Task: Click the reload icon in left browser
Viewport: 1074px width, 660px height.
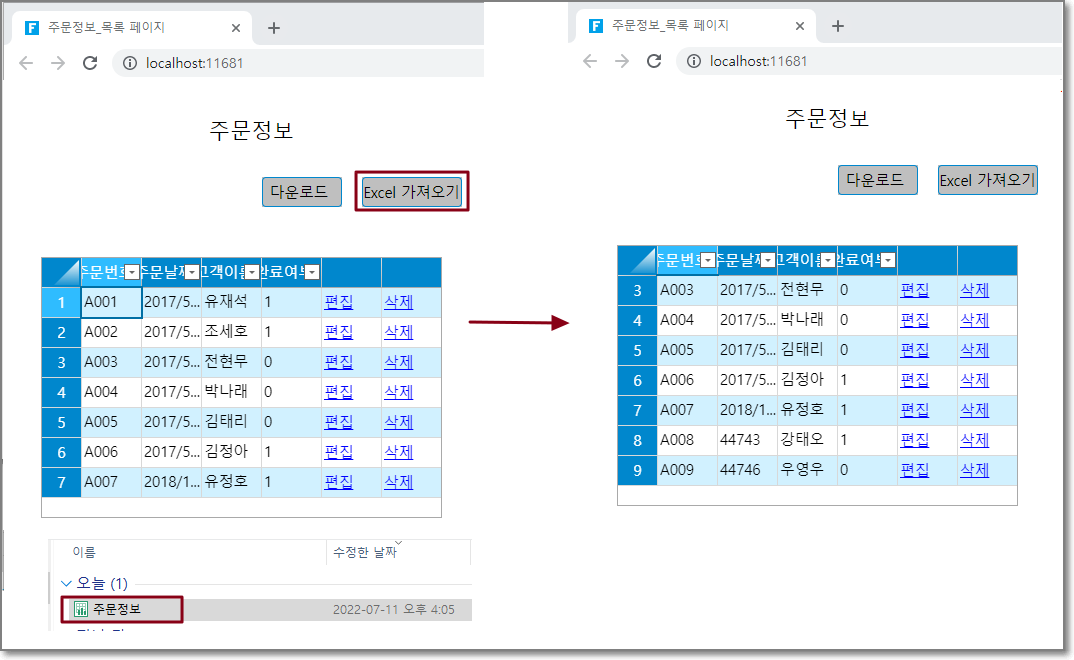Action: point(90,63)
